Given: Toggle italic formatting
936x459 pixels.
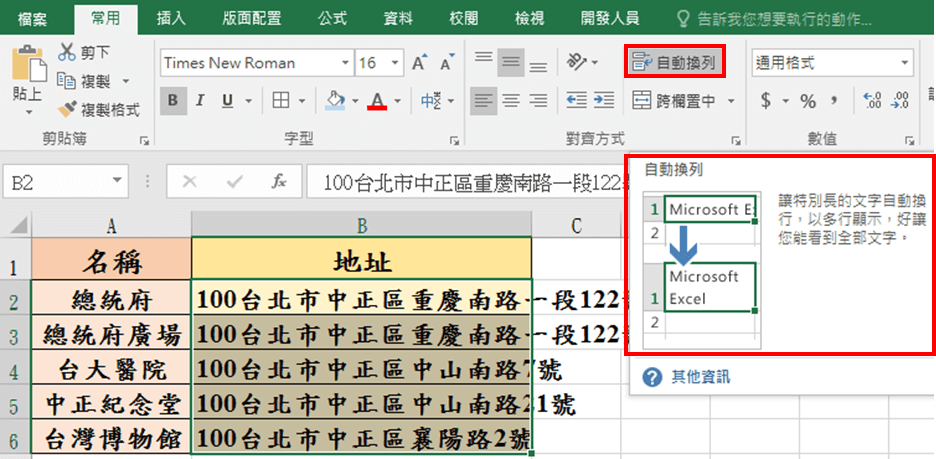Looking at the screenshot, I should [x=199, y=101].
